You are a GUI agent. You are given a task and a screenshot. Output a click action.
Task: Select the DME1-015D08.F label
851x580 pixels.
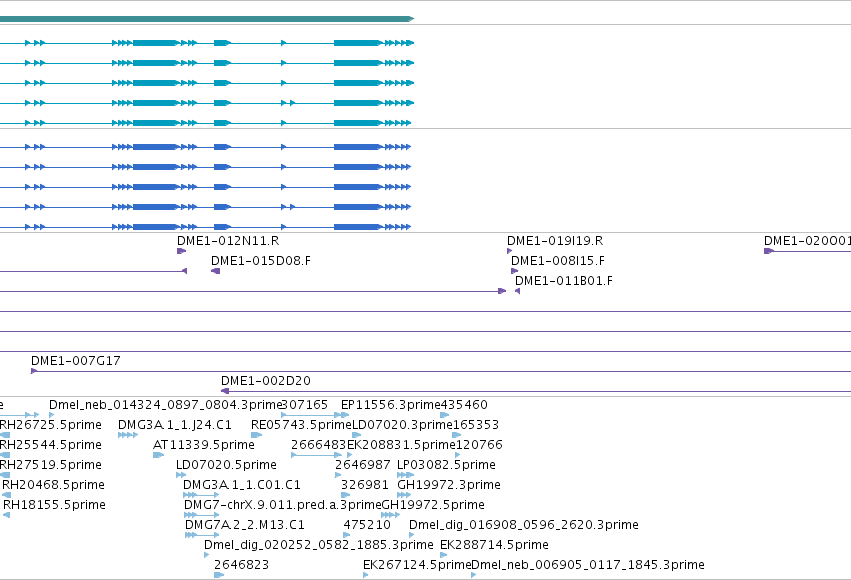tap(261, 261)
